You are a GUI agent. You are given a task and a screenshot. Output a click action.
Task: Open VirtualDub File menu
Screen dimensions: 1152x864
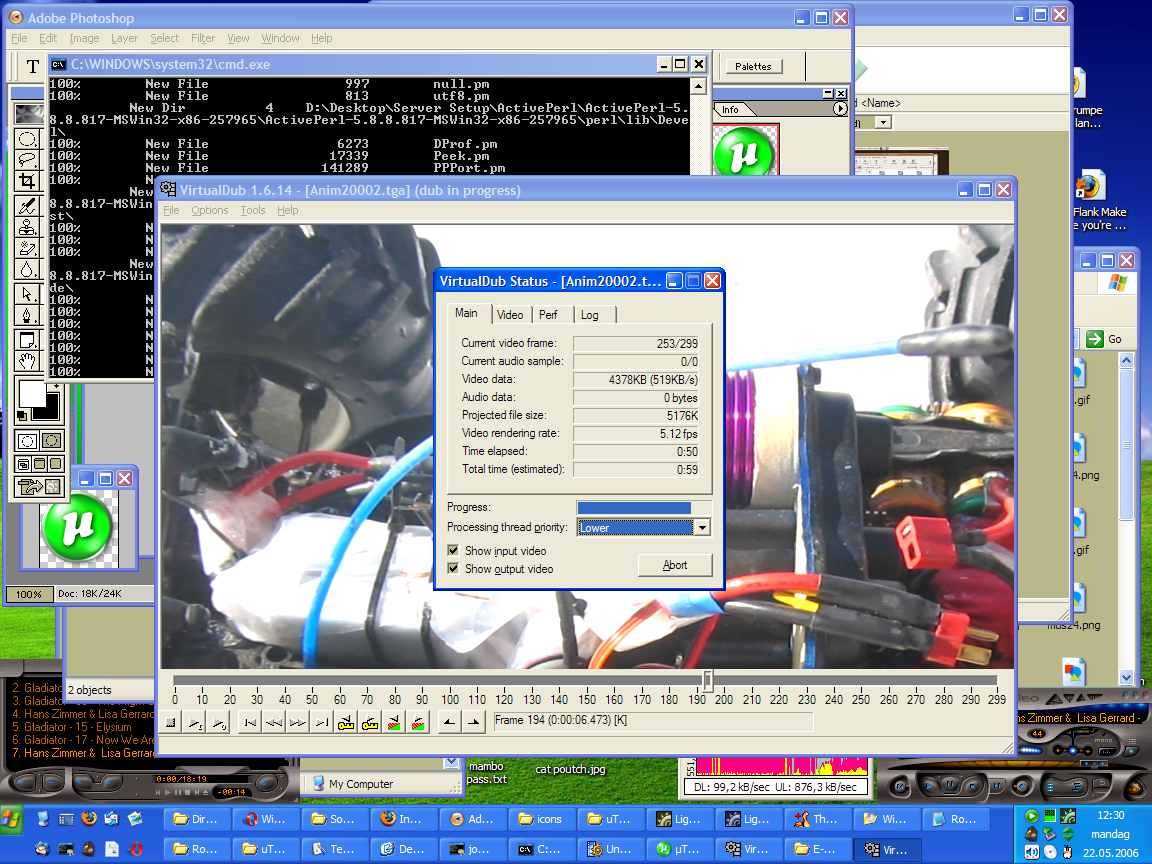pos(171,210)
